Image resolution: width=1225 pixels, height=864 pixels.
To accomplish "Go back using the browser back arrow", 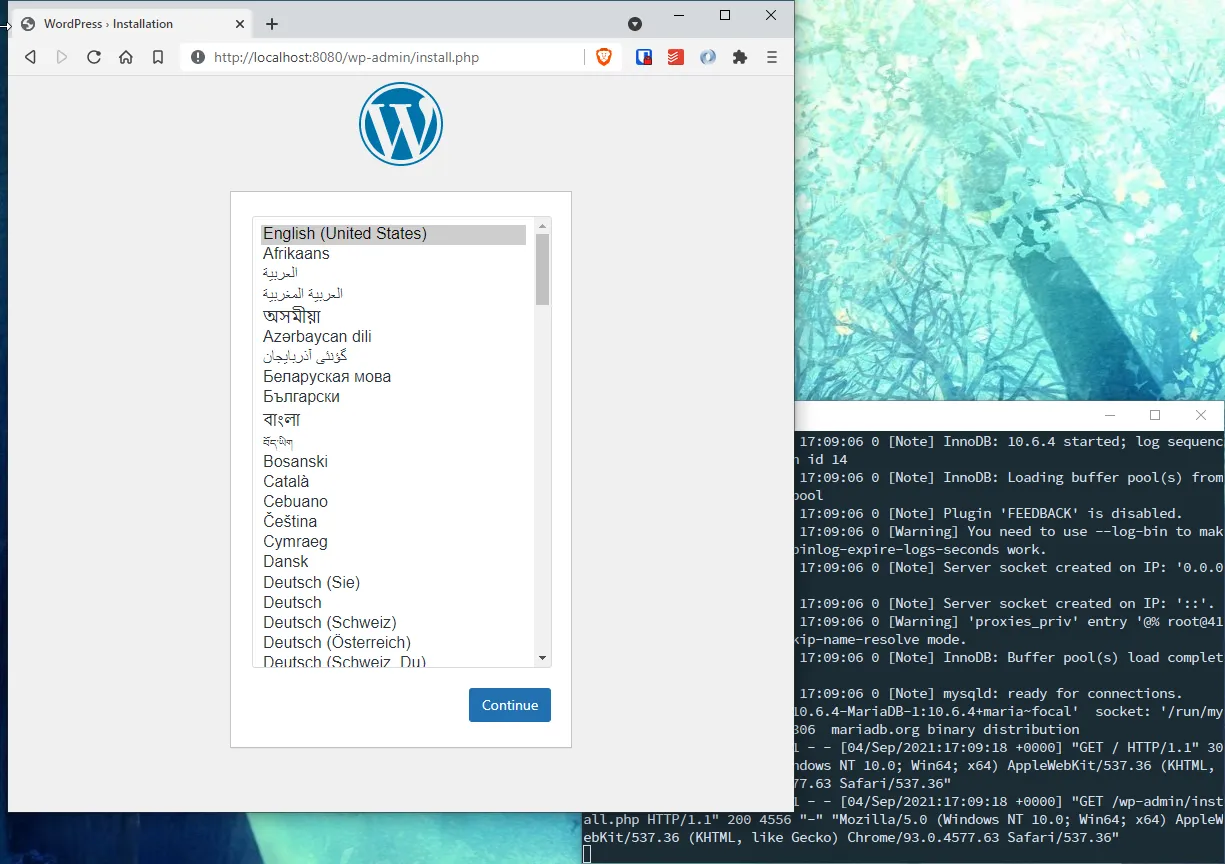I will click(30, 57).
